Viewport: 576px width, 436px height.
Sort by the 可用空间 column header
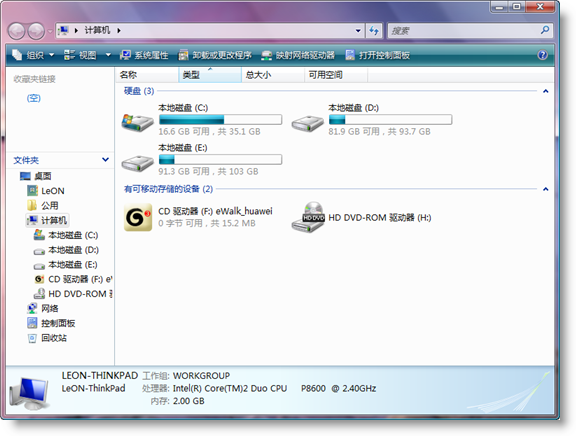point(336,75)
